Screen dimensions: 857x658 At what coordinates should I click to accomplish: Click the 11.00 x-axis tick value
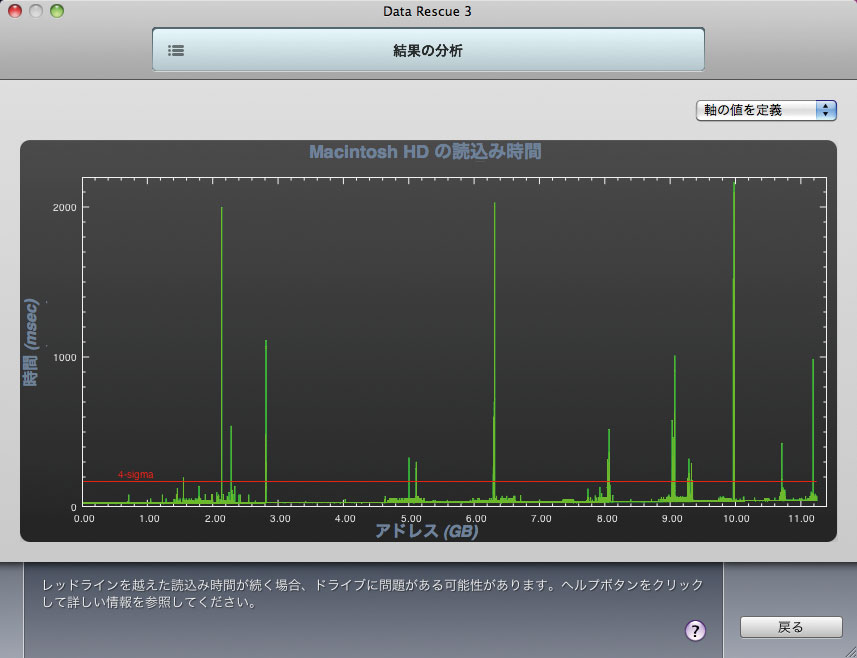[801, 519]
